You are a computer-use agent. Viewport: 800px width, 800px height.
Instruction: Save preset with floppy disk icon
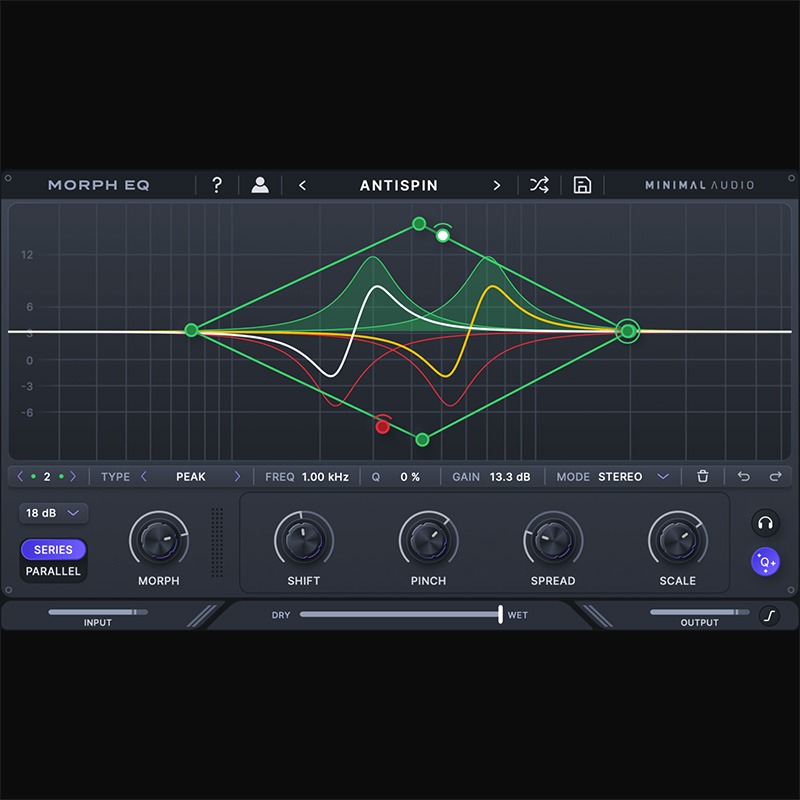tap(582, 185)
